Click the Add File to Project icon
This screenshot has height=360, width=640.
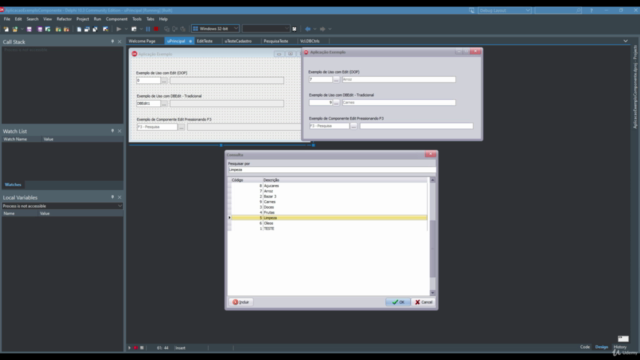point(58,29)
